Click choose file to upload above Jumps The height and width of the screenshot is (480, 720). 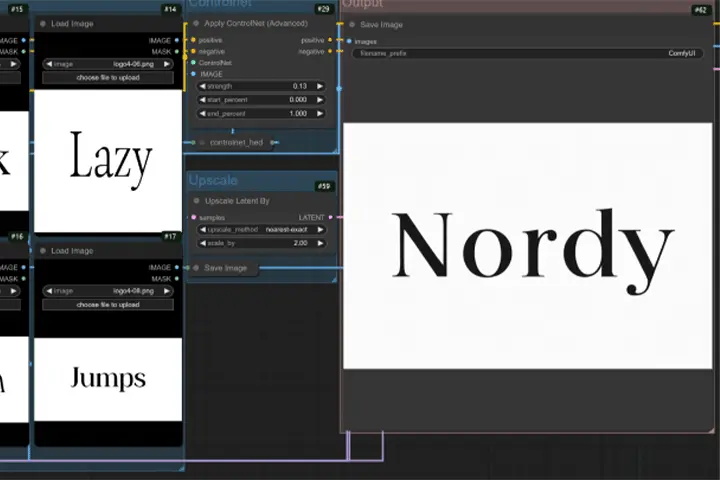[x=108, y=305]
